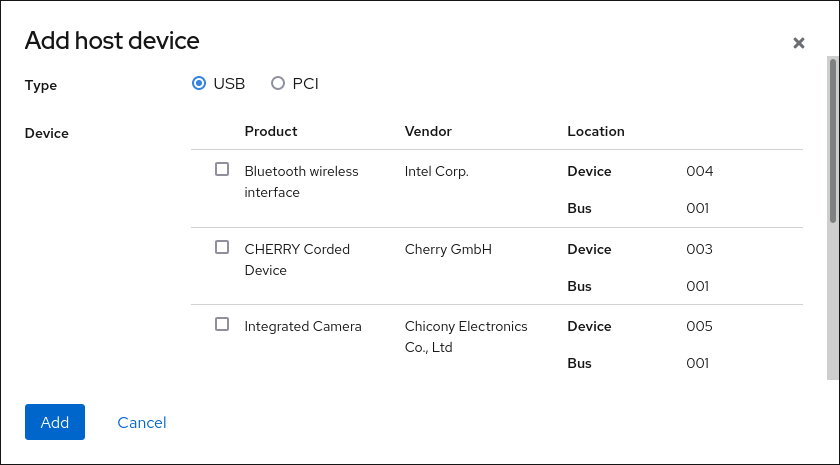Click the vertical scrollbar thumb

tap(832, 140)
